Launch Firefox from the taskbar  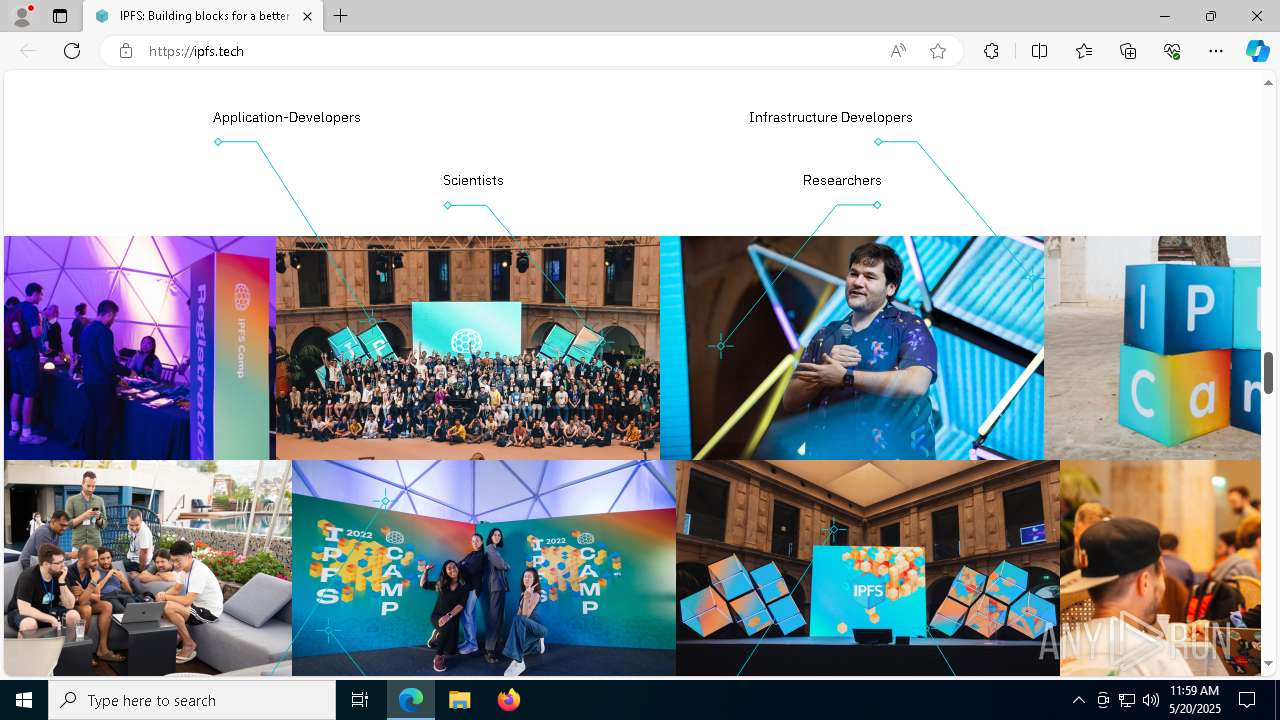(x=508, y=700)
